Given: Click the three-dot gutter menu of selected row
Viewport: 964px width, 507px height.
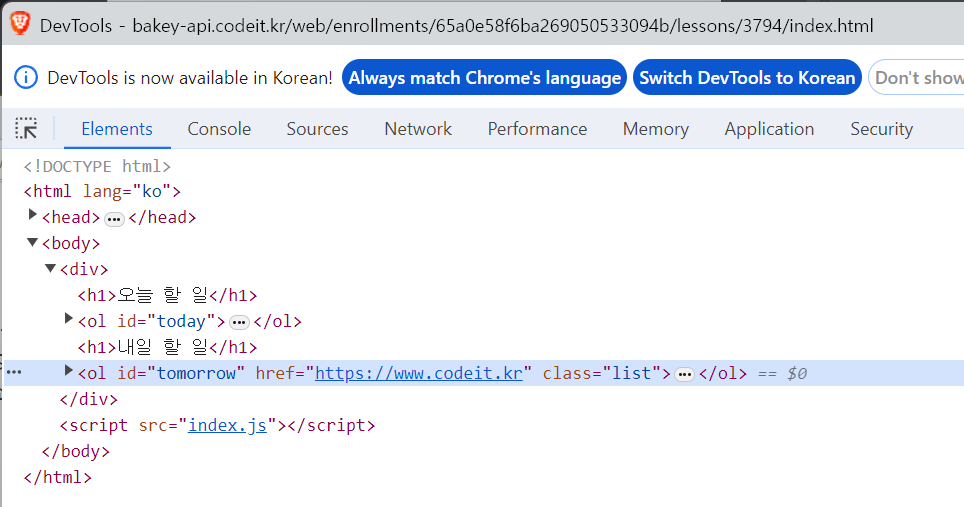Looking at the screenshot, I should (x=14, y=372).
